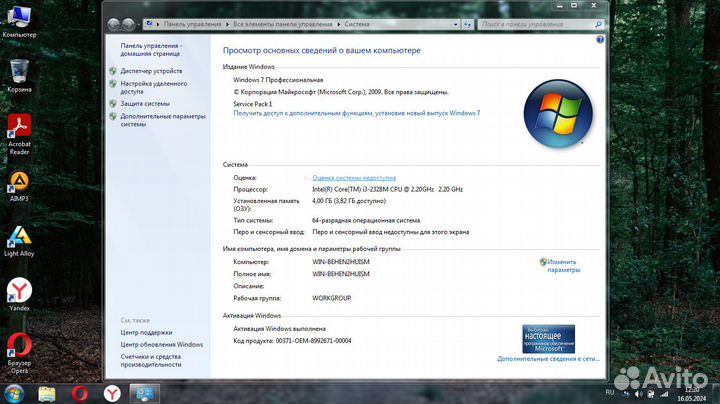Click the 64-разрядная операционная система text
720x404 pixels.
coord(366,220)
